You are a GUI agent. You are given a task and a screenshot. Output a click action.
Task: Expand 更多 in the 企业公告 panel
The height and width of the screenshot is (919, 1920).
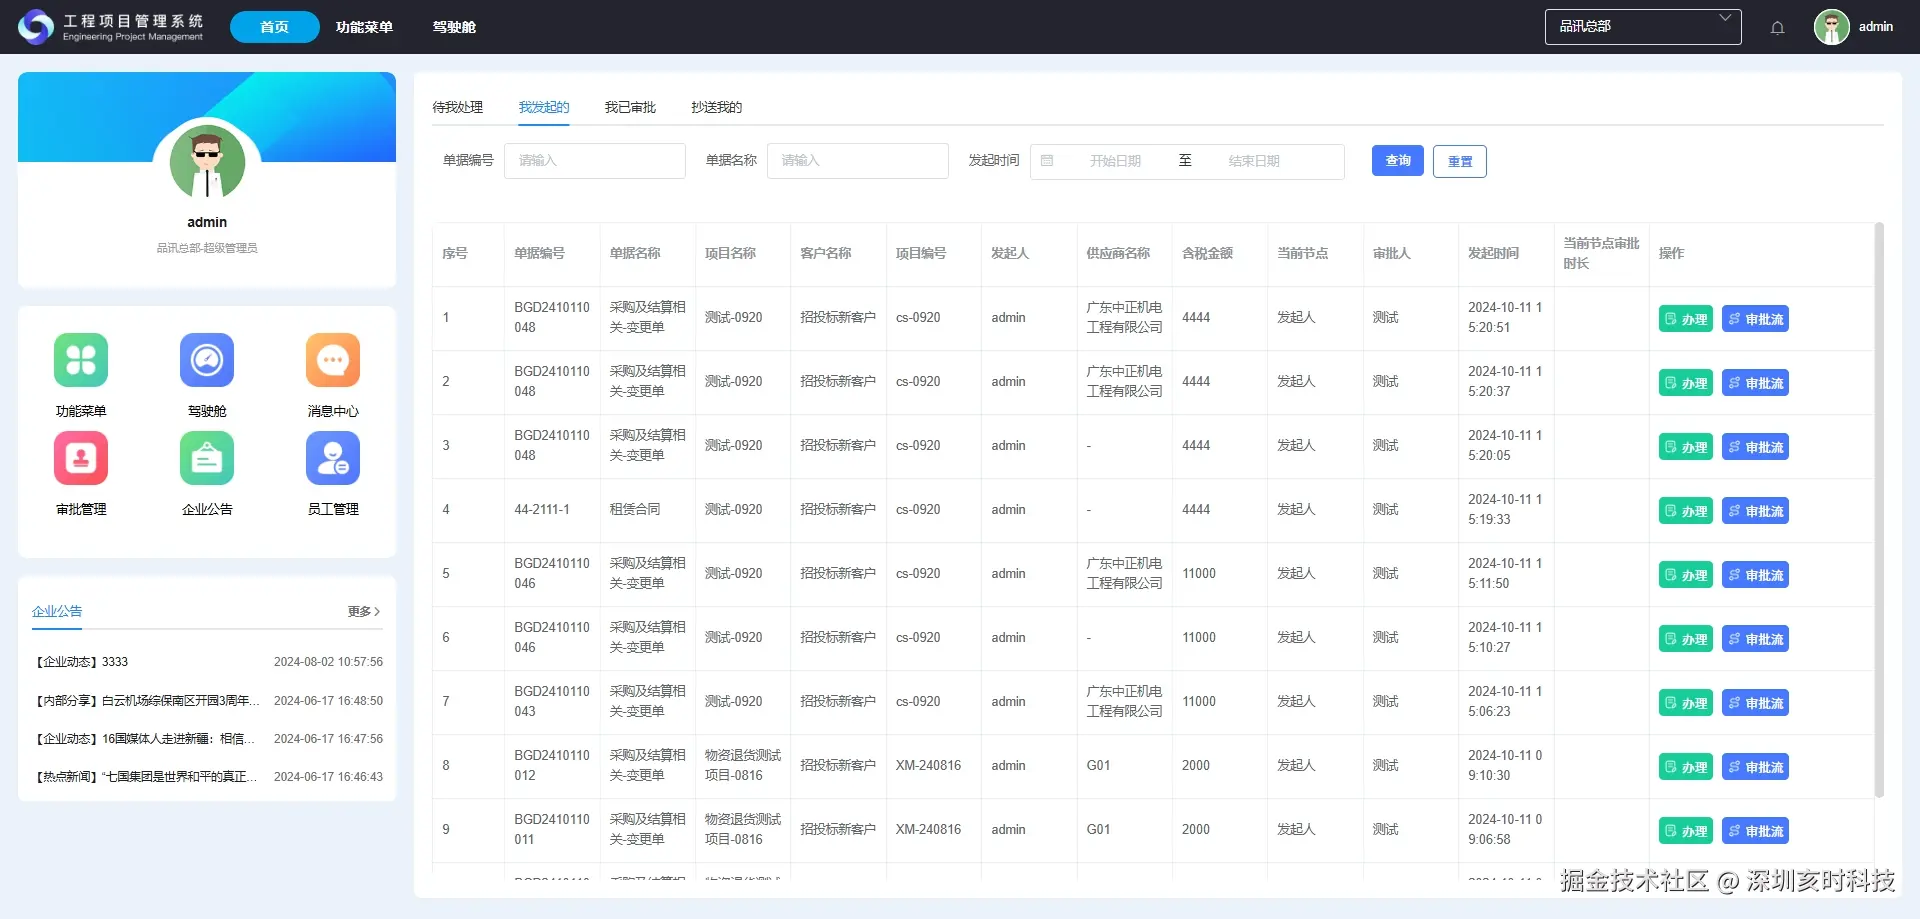tap(364, 611)
